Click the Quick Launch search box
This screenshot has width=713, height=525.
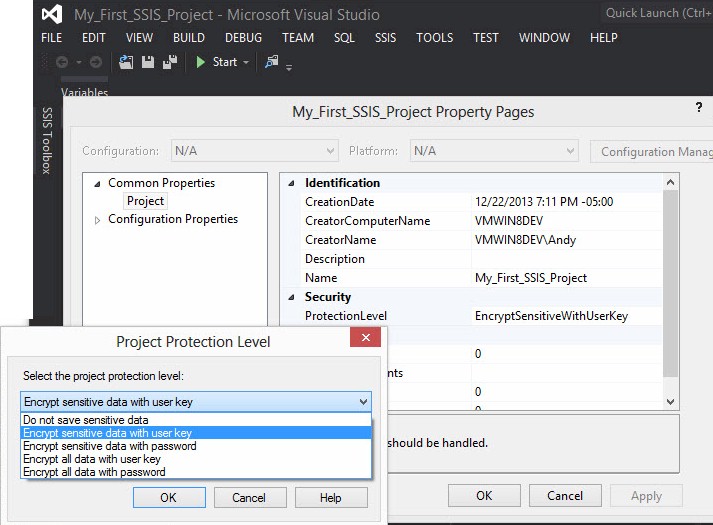tap(657, 13)
